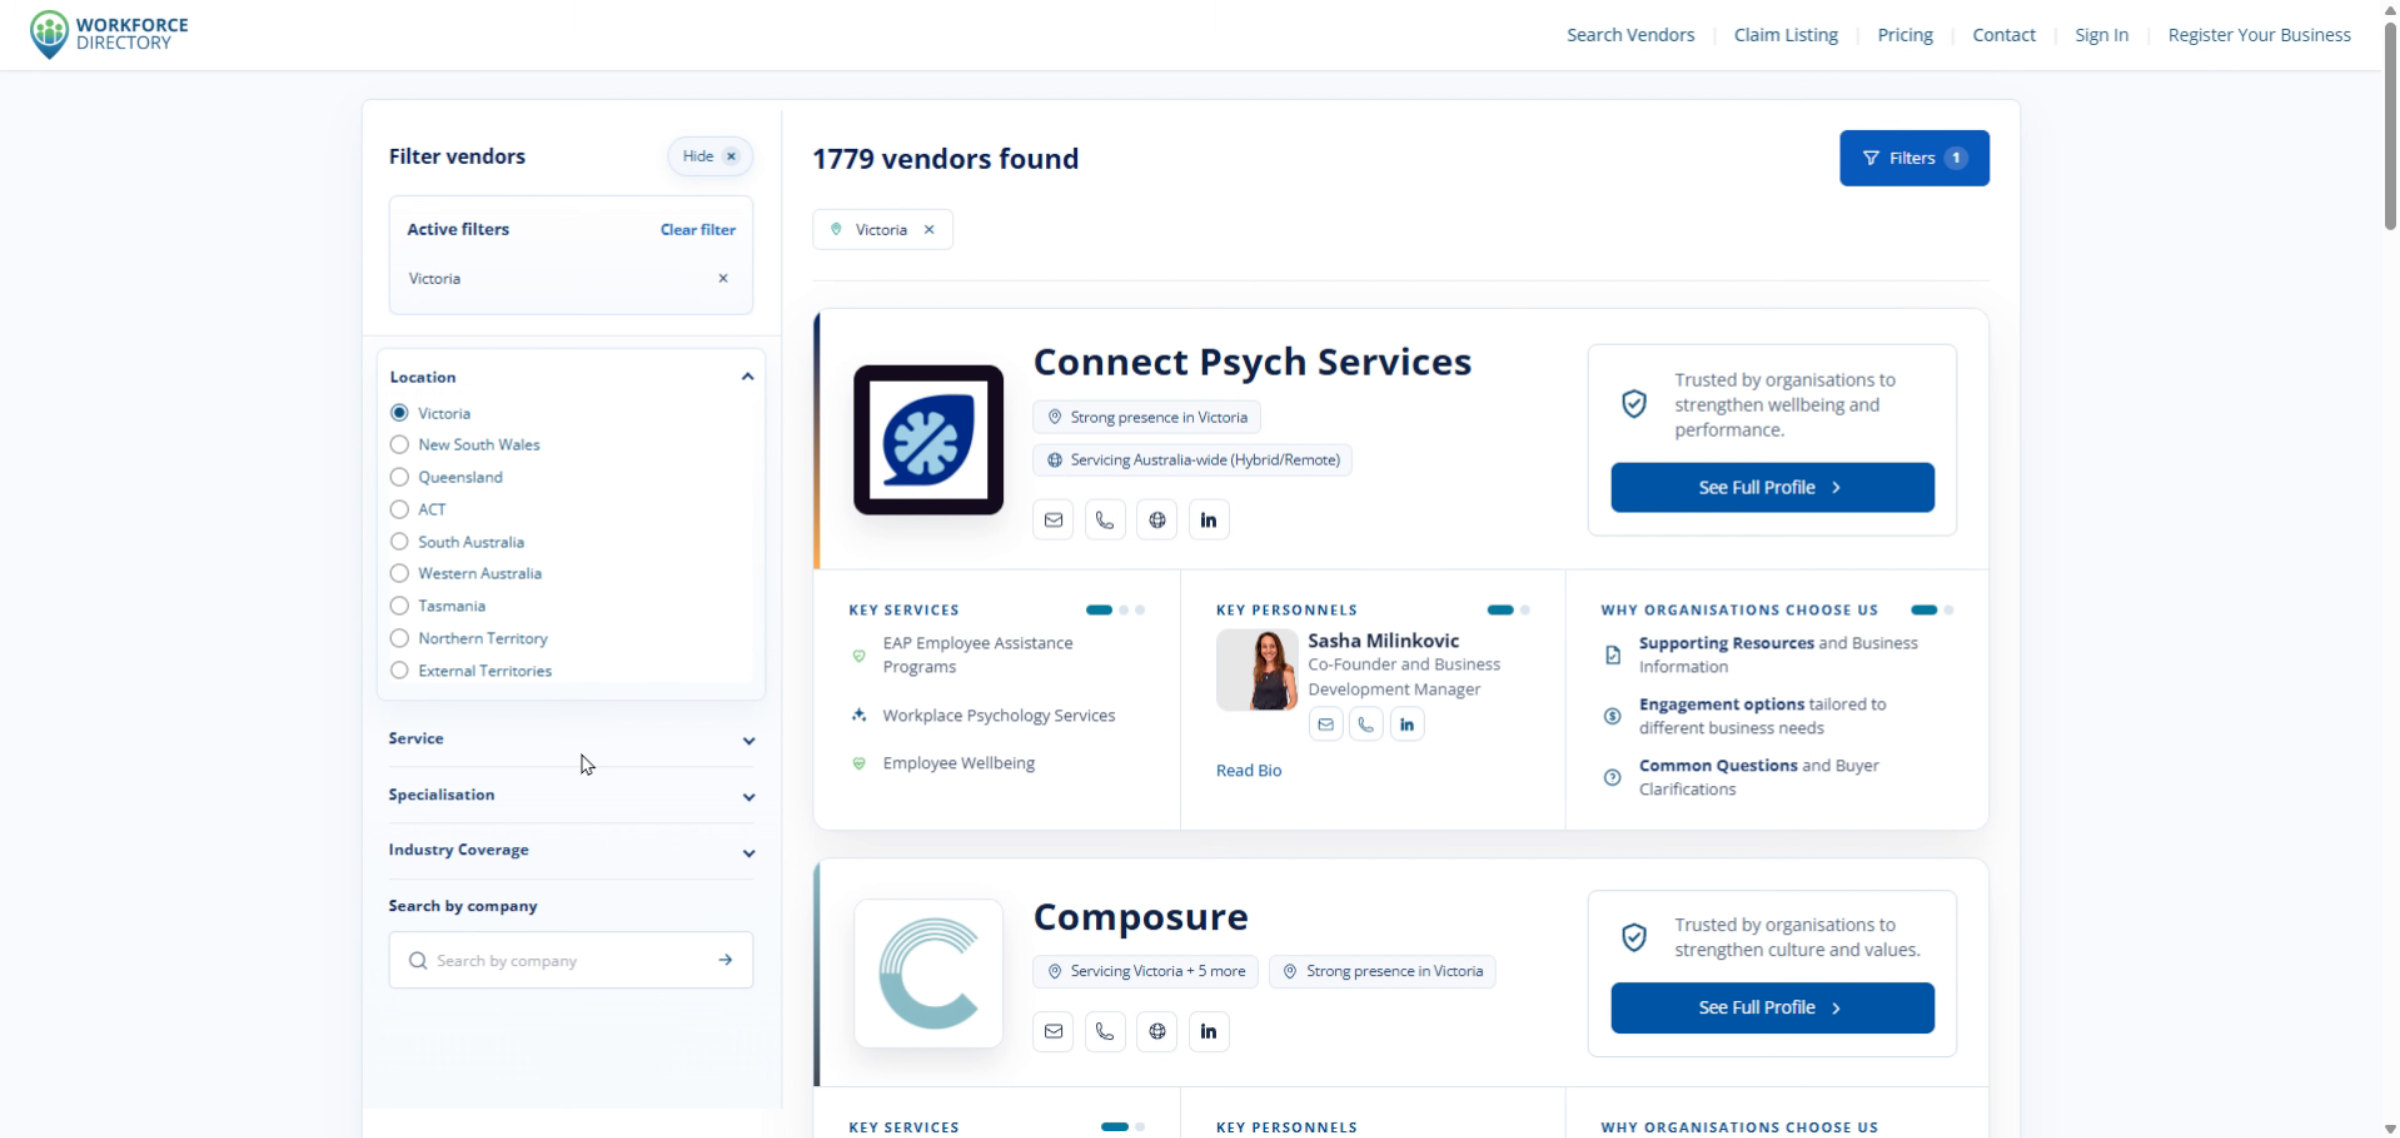Click the shield icon in Connect Psych card
Viewport: 2400px width, 1138px height.
tap(1634, 404)
